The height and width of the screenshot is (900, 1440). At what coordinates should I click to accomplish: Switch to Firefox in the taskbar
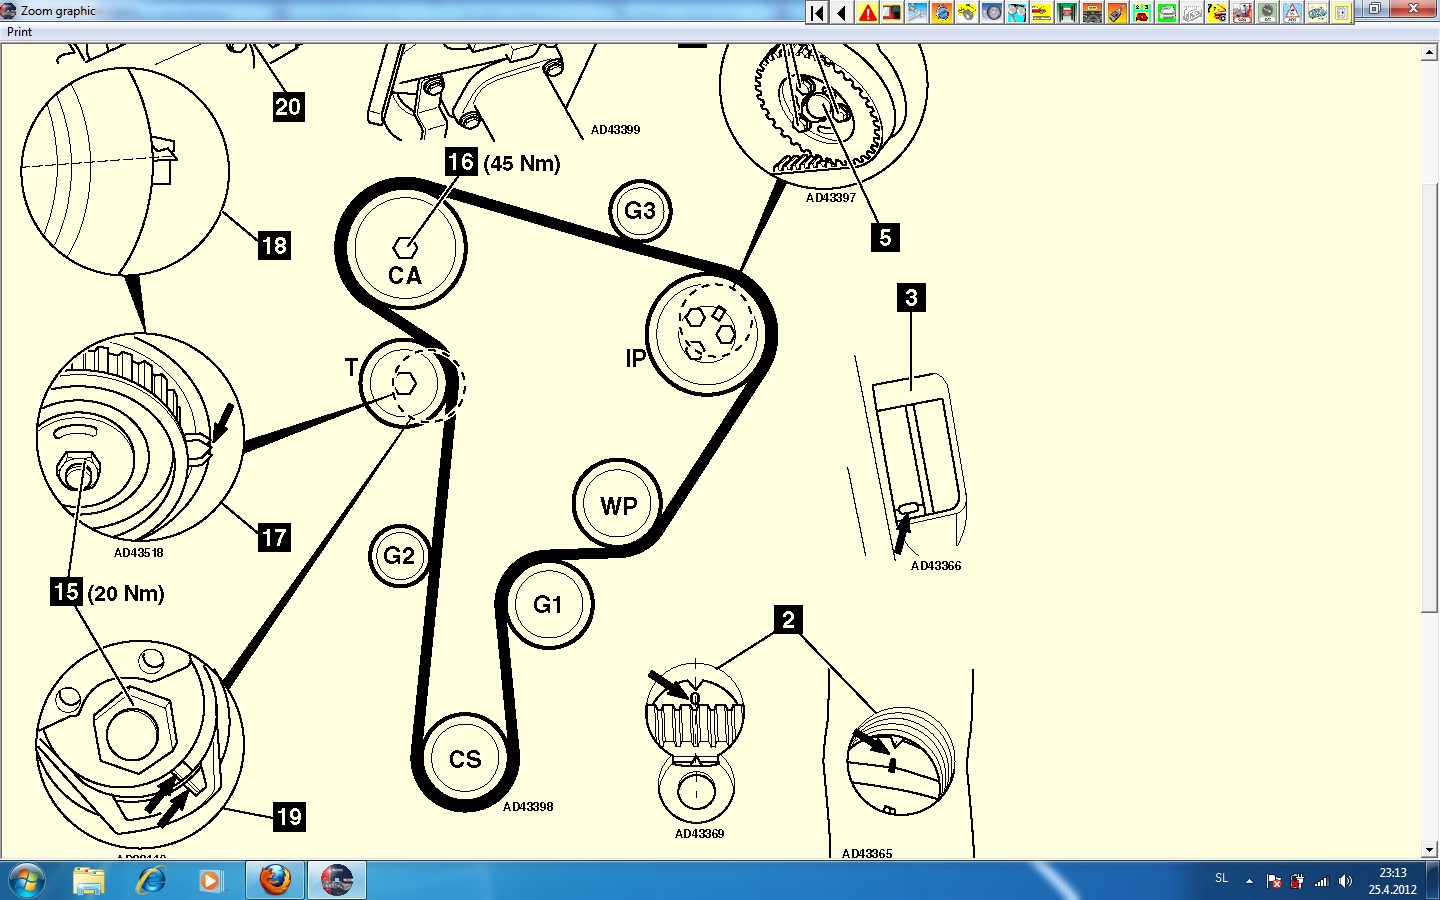click(x=275, y=881)
